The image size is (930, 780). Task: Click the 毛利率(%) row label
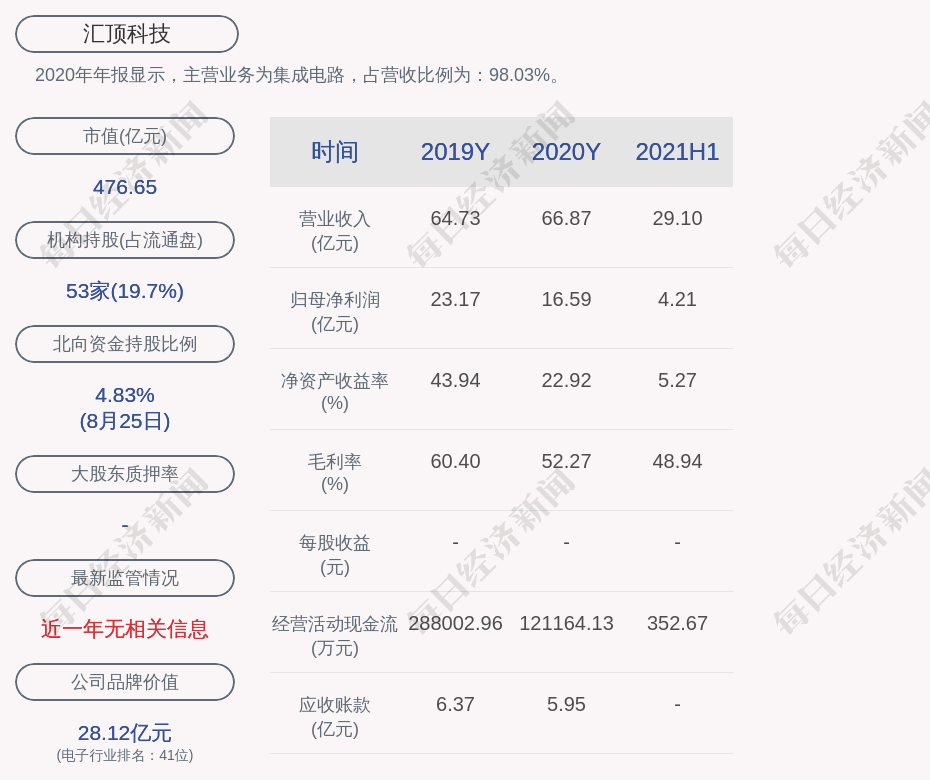(335, 473)
